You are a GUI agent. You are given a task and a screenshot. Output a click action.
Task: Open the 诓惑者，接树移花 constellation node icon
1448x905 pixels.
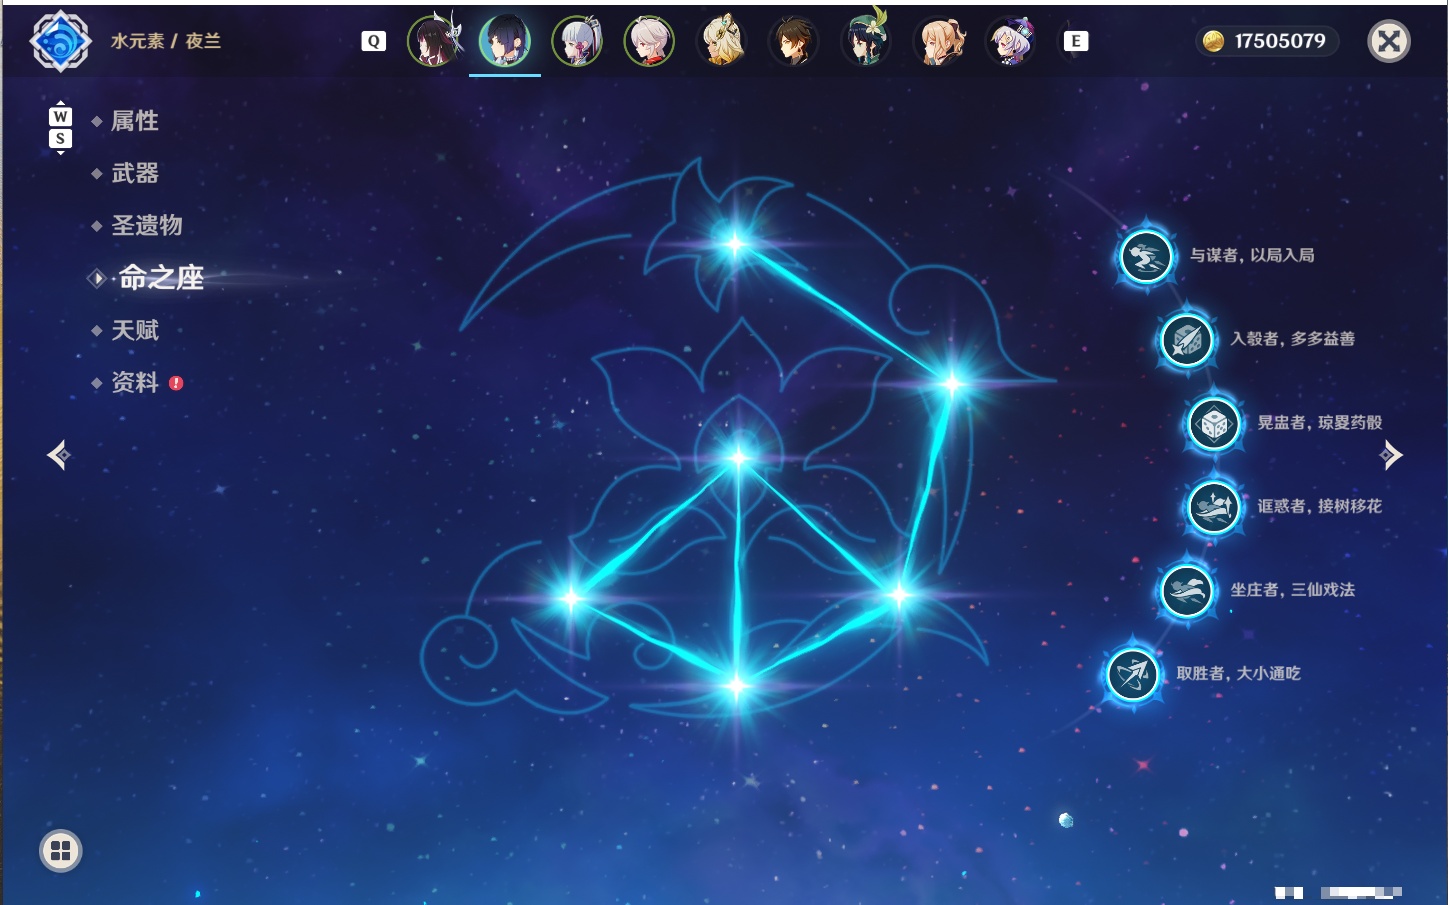(1214, 507)
